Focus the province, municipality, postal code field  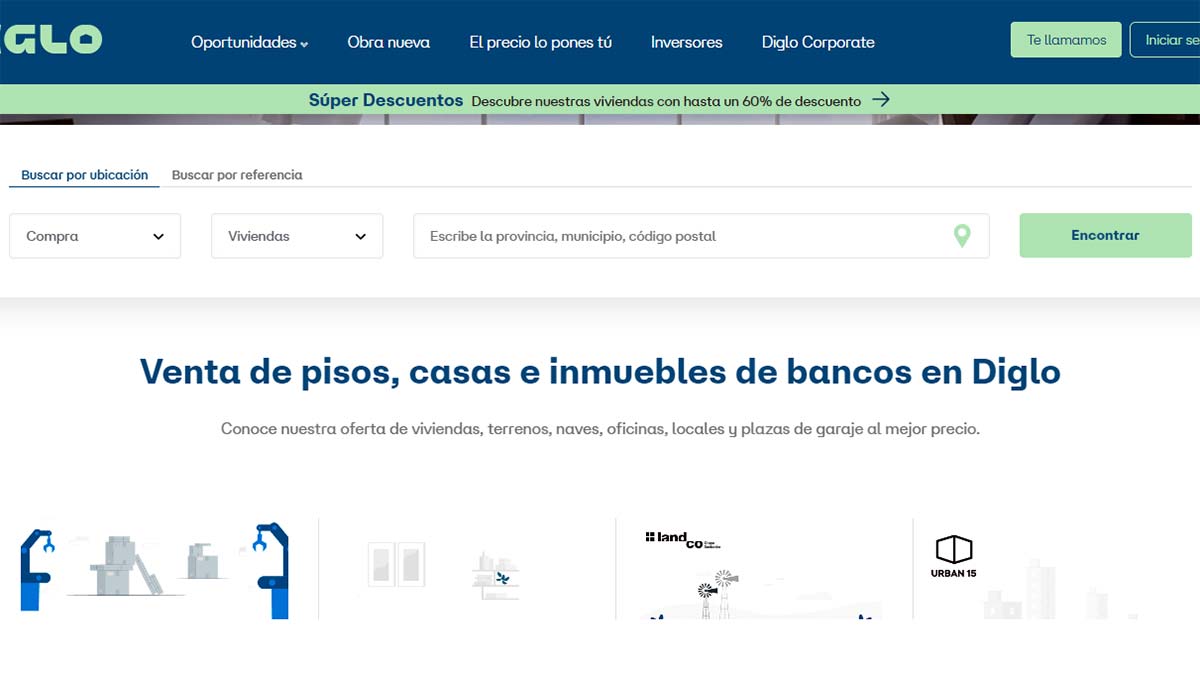[x=680, y=236]
